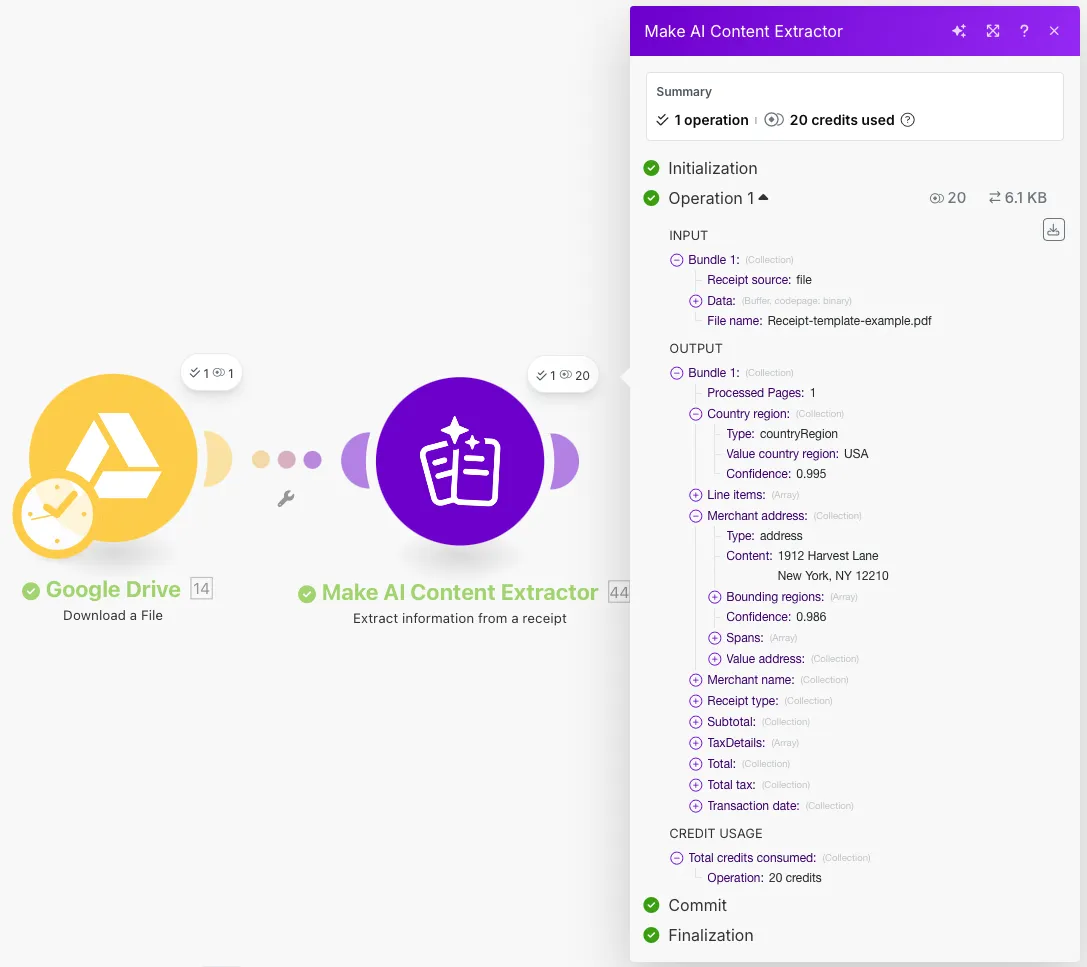Expand the Subtotal collection
This screenshot has width=1087, height=967.
[695, 722]
